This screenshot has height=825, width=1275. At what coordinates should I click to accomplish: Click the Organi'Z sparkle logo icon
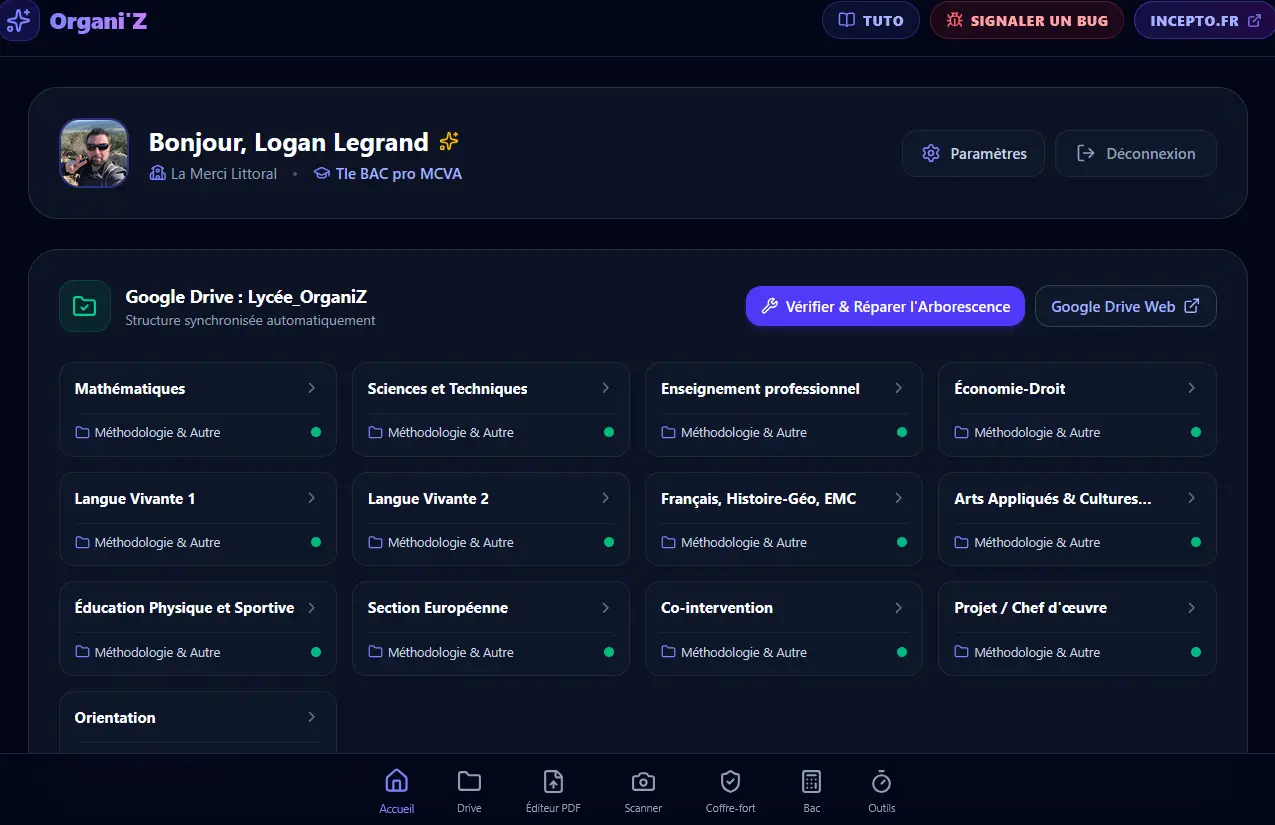pyautogui.click(x=19, y=20)
